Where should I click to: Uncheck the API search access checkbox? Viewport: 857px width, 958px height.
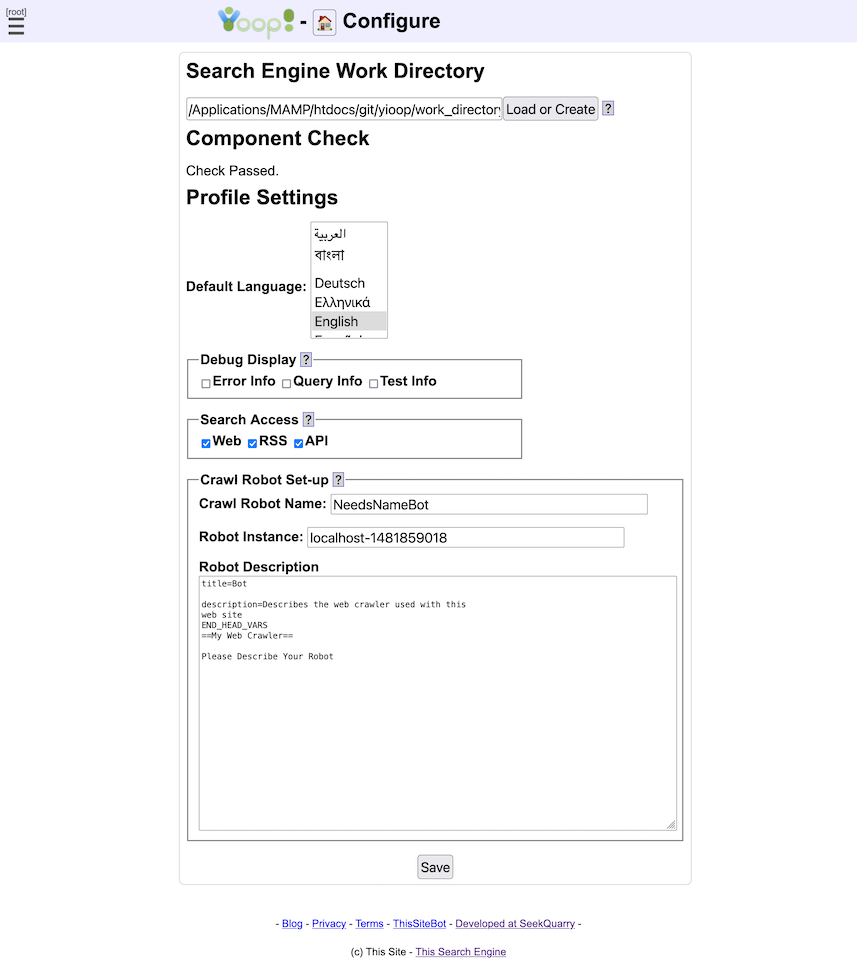299,443
